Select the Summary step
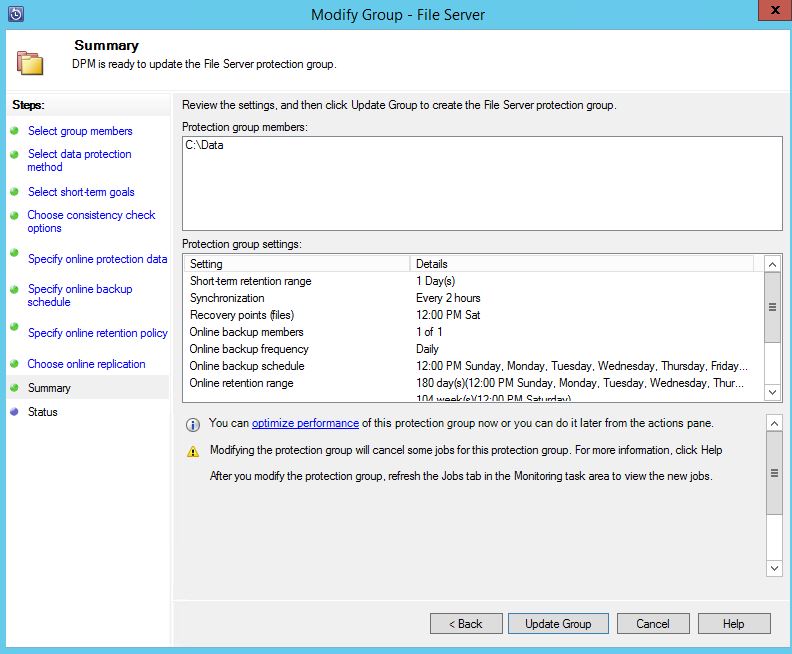This screenshot has width=792, height=654. pyautogui.click(x=49, y=388)
